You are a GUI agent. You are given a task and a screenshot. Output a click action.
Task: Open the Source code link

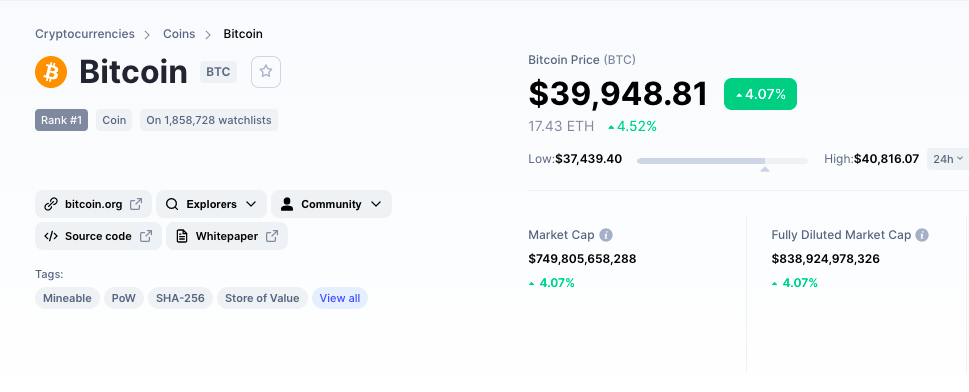pos(98,236)
